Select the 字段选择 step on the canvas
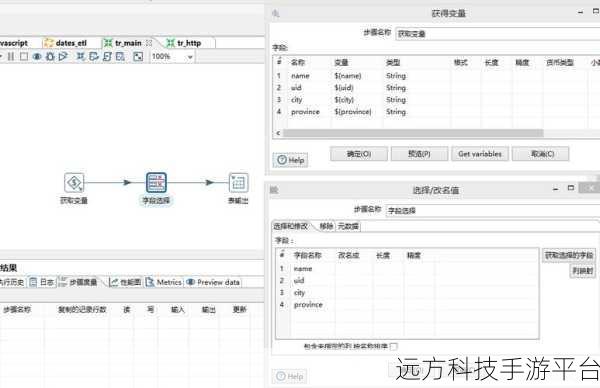Viewport: 600px width, 388px height. (156, 183)
